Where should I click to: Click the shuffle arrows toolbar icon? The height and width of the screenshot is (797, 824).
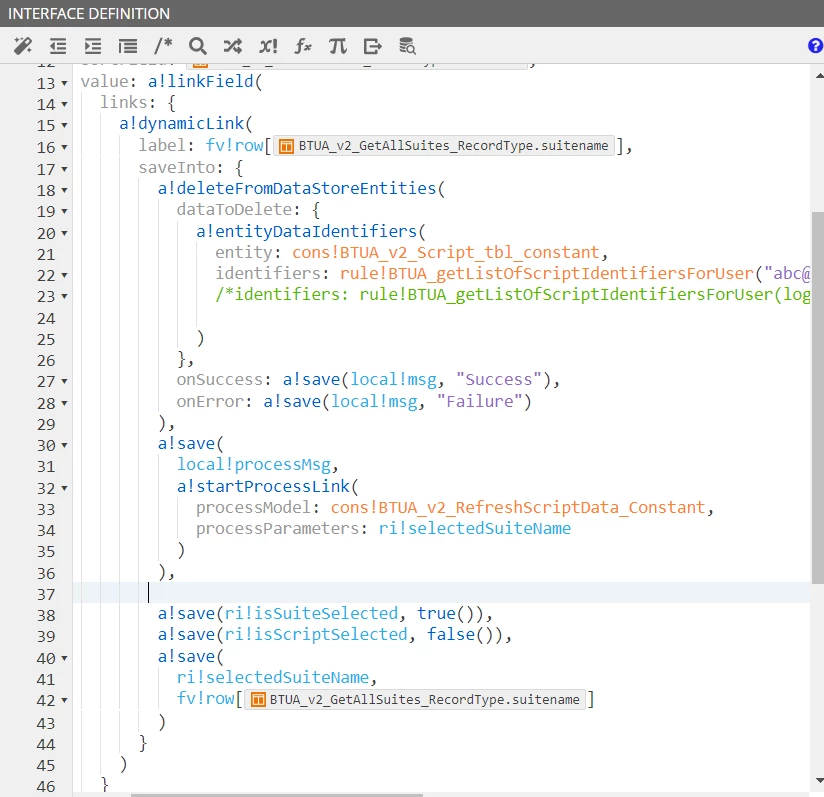233,46
